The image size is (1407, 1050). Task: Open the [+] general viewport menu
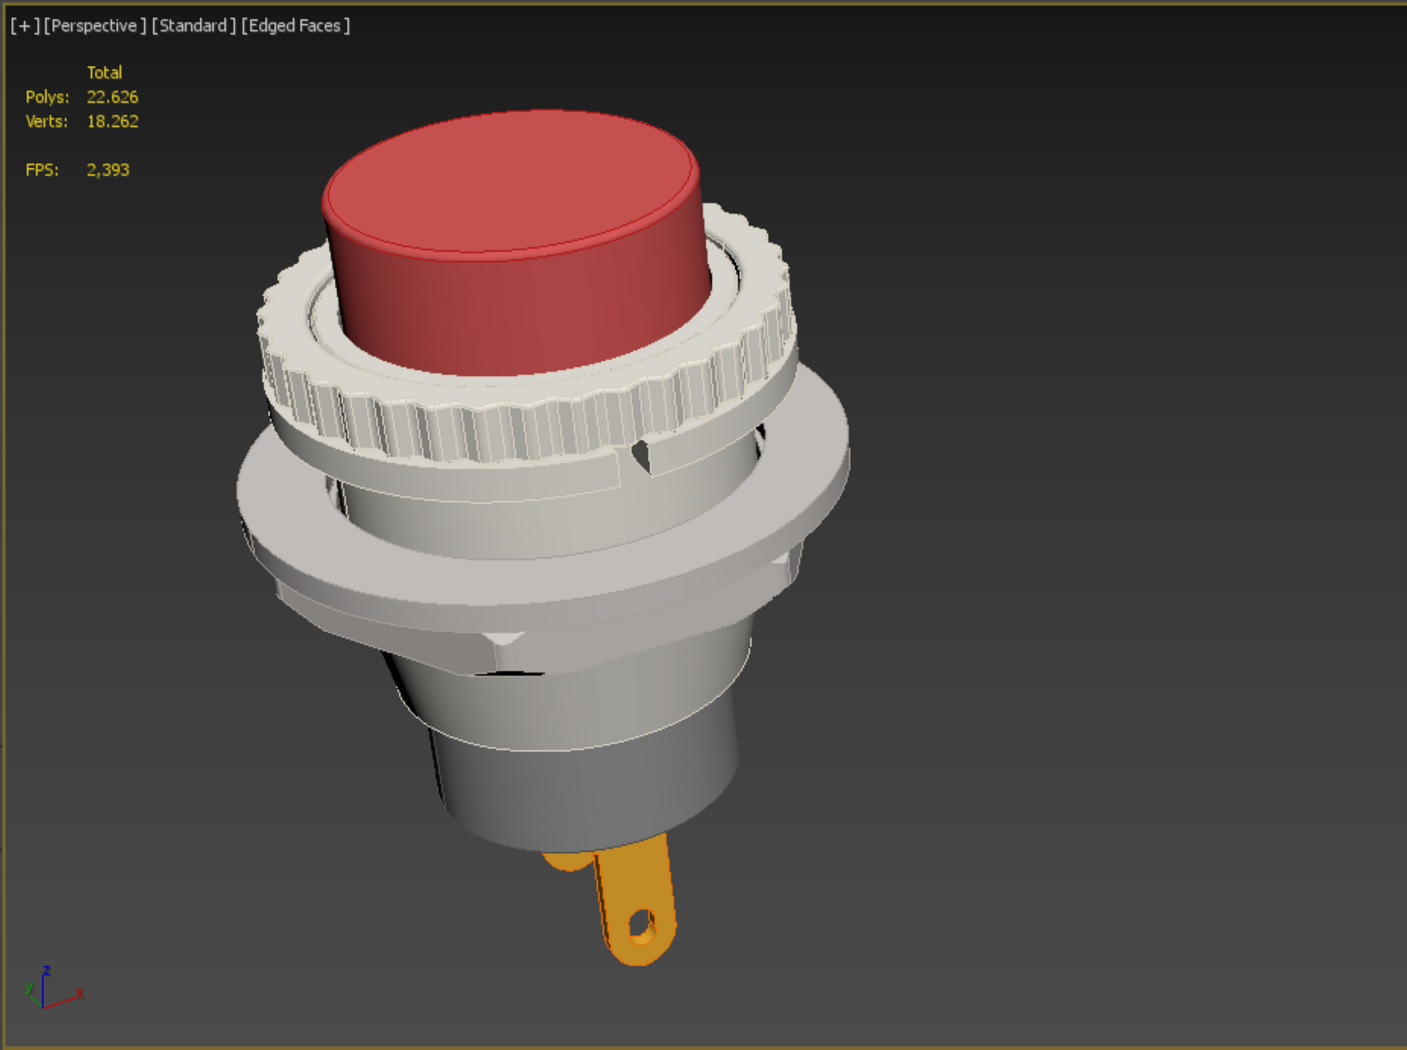(25, 26)
